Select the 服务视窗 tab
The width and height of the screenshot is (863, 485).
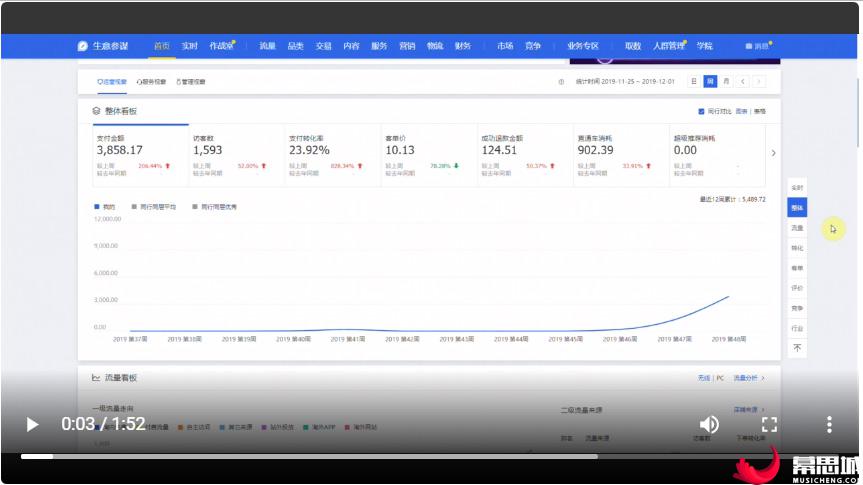tap(151, 82)
